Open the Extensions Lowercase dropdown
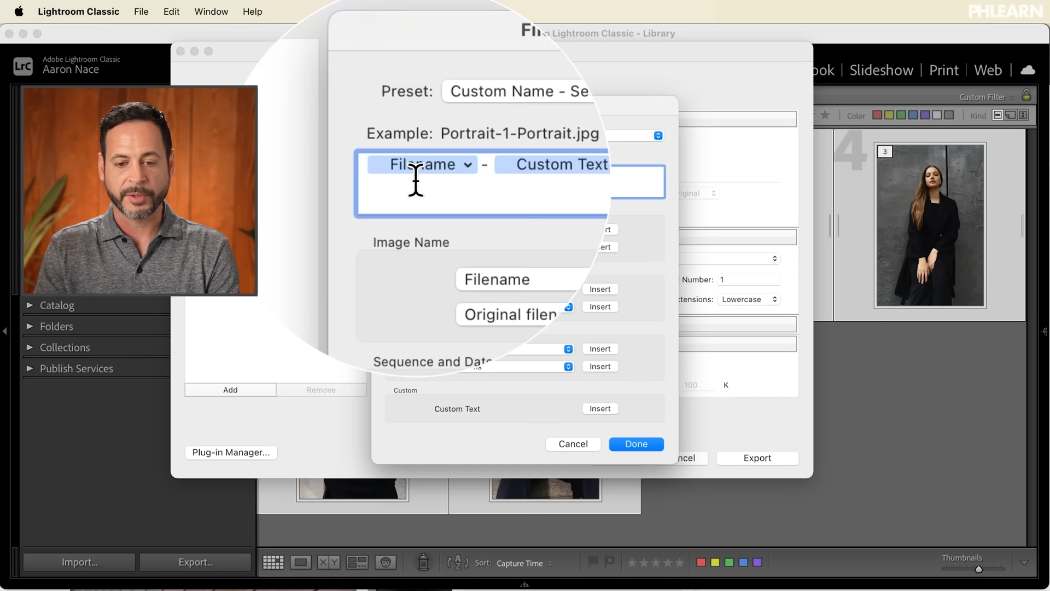This screenshot has width=1050, height=591. pyautogui.click(x=749, y=299)
